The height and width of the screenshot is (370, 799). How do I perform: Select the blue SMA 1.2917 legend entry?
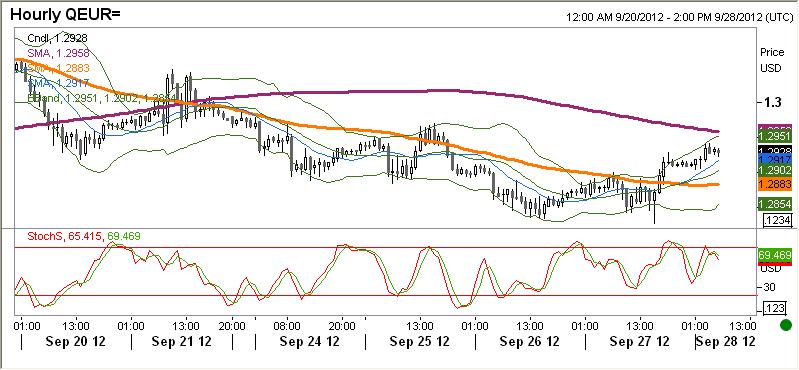coord(58,83)
